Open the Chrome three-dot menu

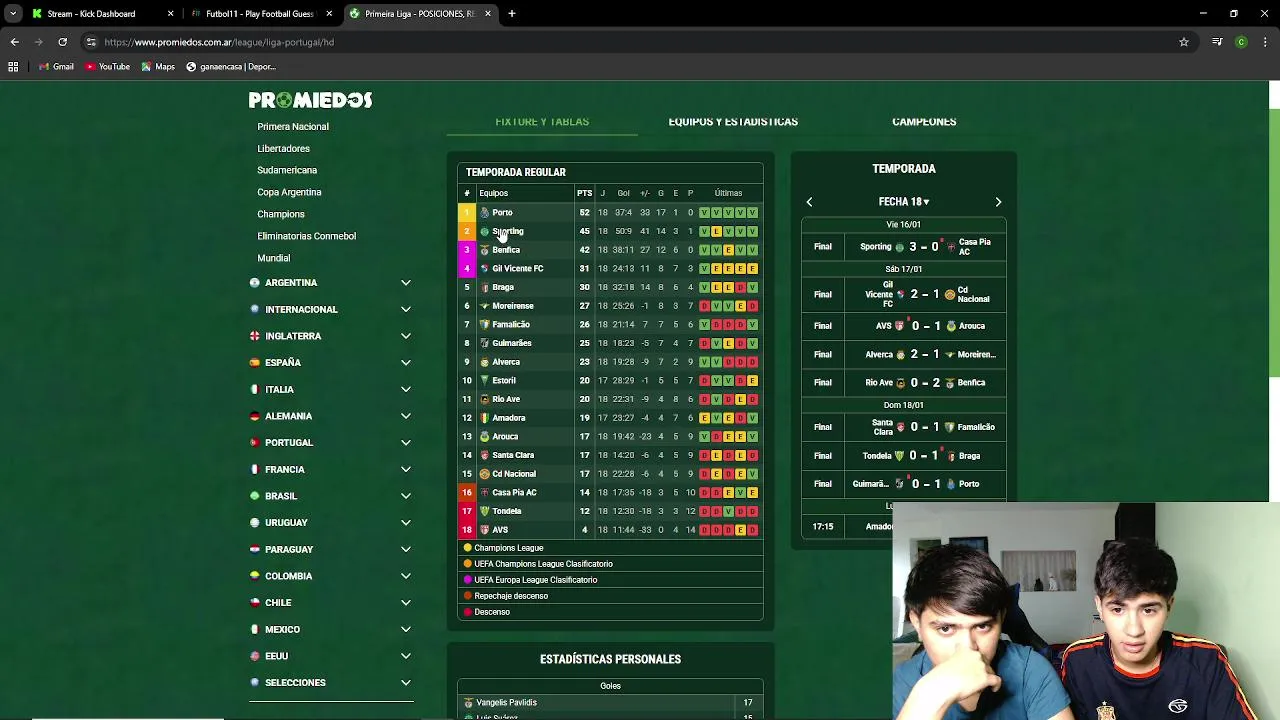pyautogui.click(x=1266, y=42)
